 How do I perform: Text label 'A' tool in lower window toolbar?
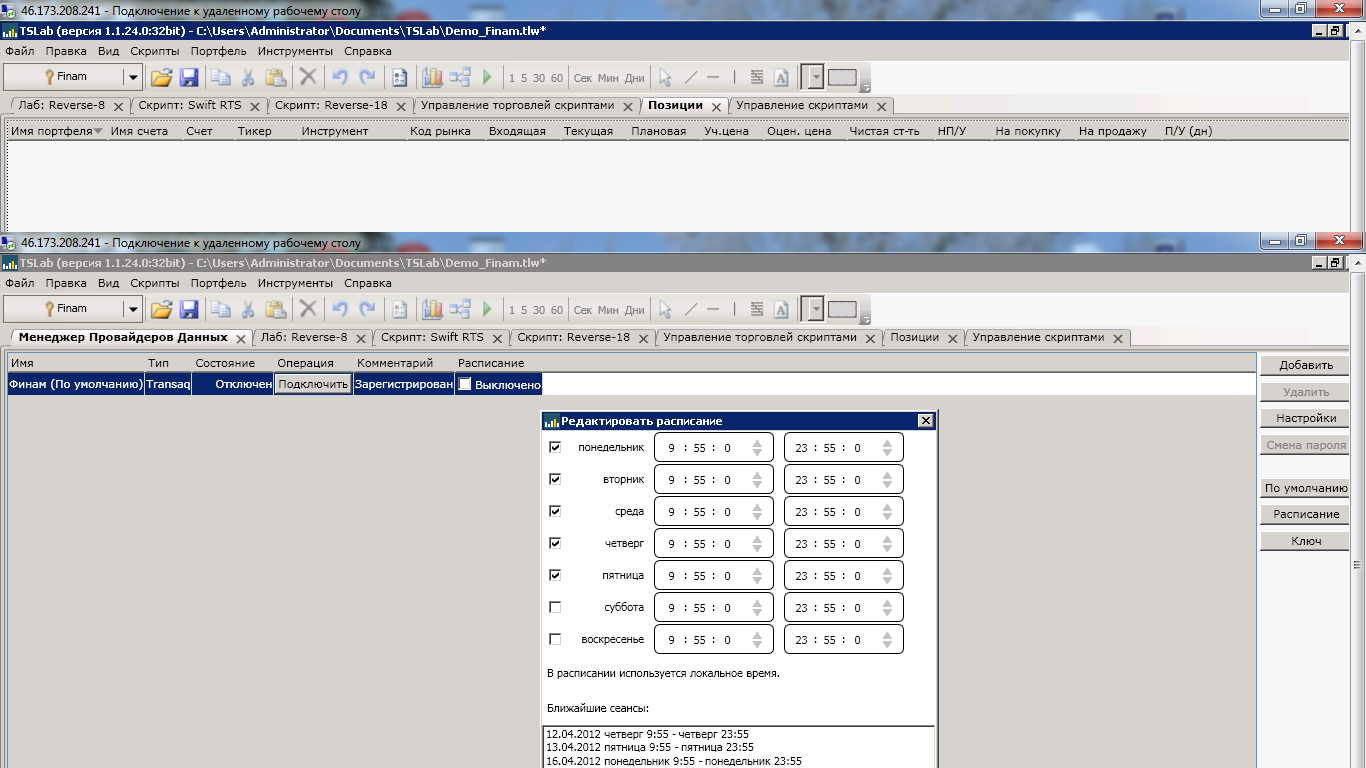point(782,309)
